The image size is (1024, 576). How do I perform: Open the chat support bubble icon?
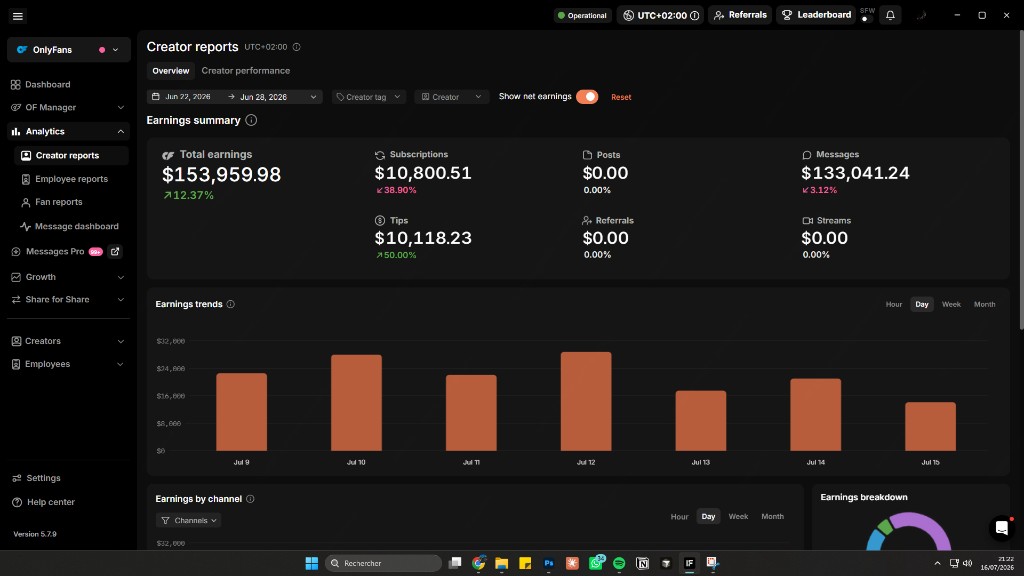(1001, 528)
